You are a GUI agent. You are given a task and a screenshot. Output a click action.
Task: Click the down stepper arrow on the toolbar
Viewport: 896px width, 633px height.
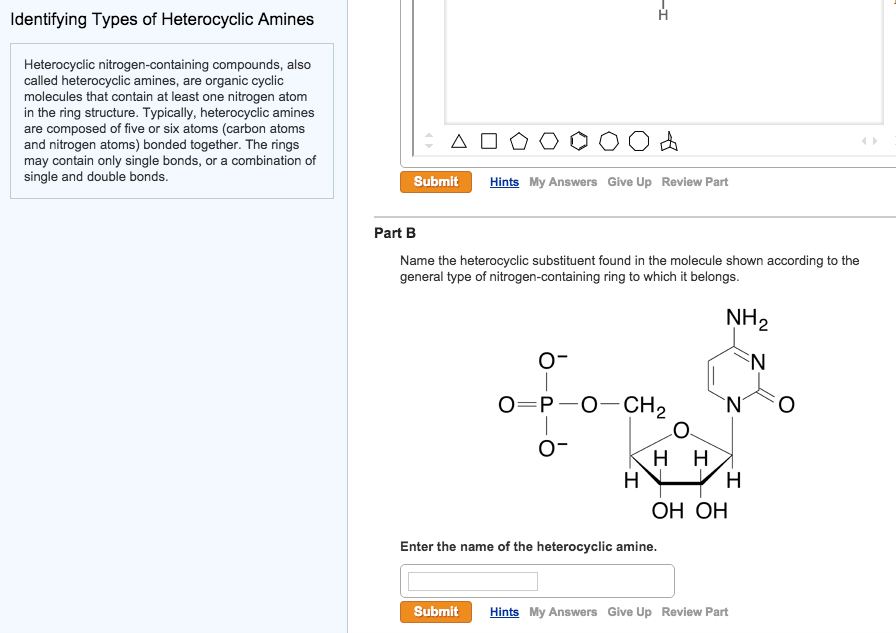[x=430, y=148]
